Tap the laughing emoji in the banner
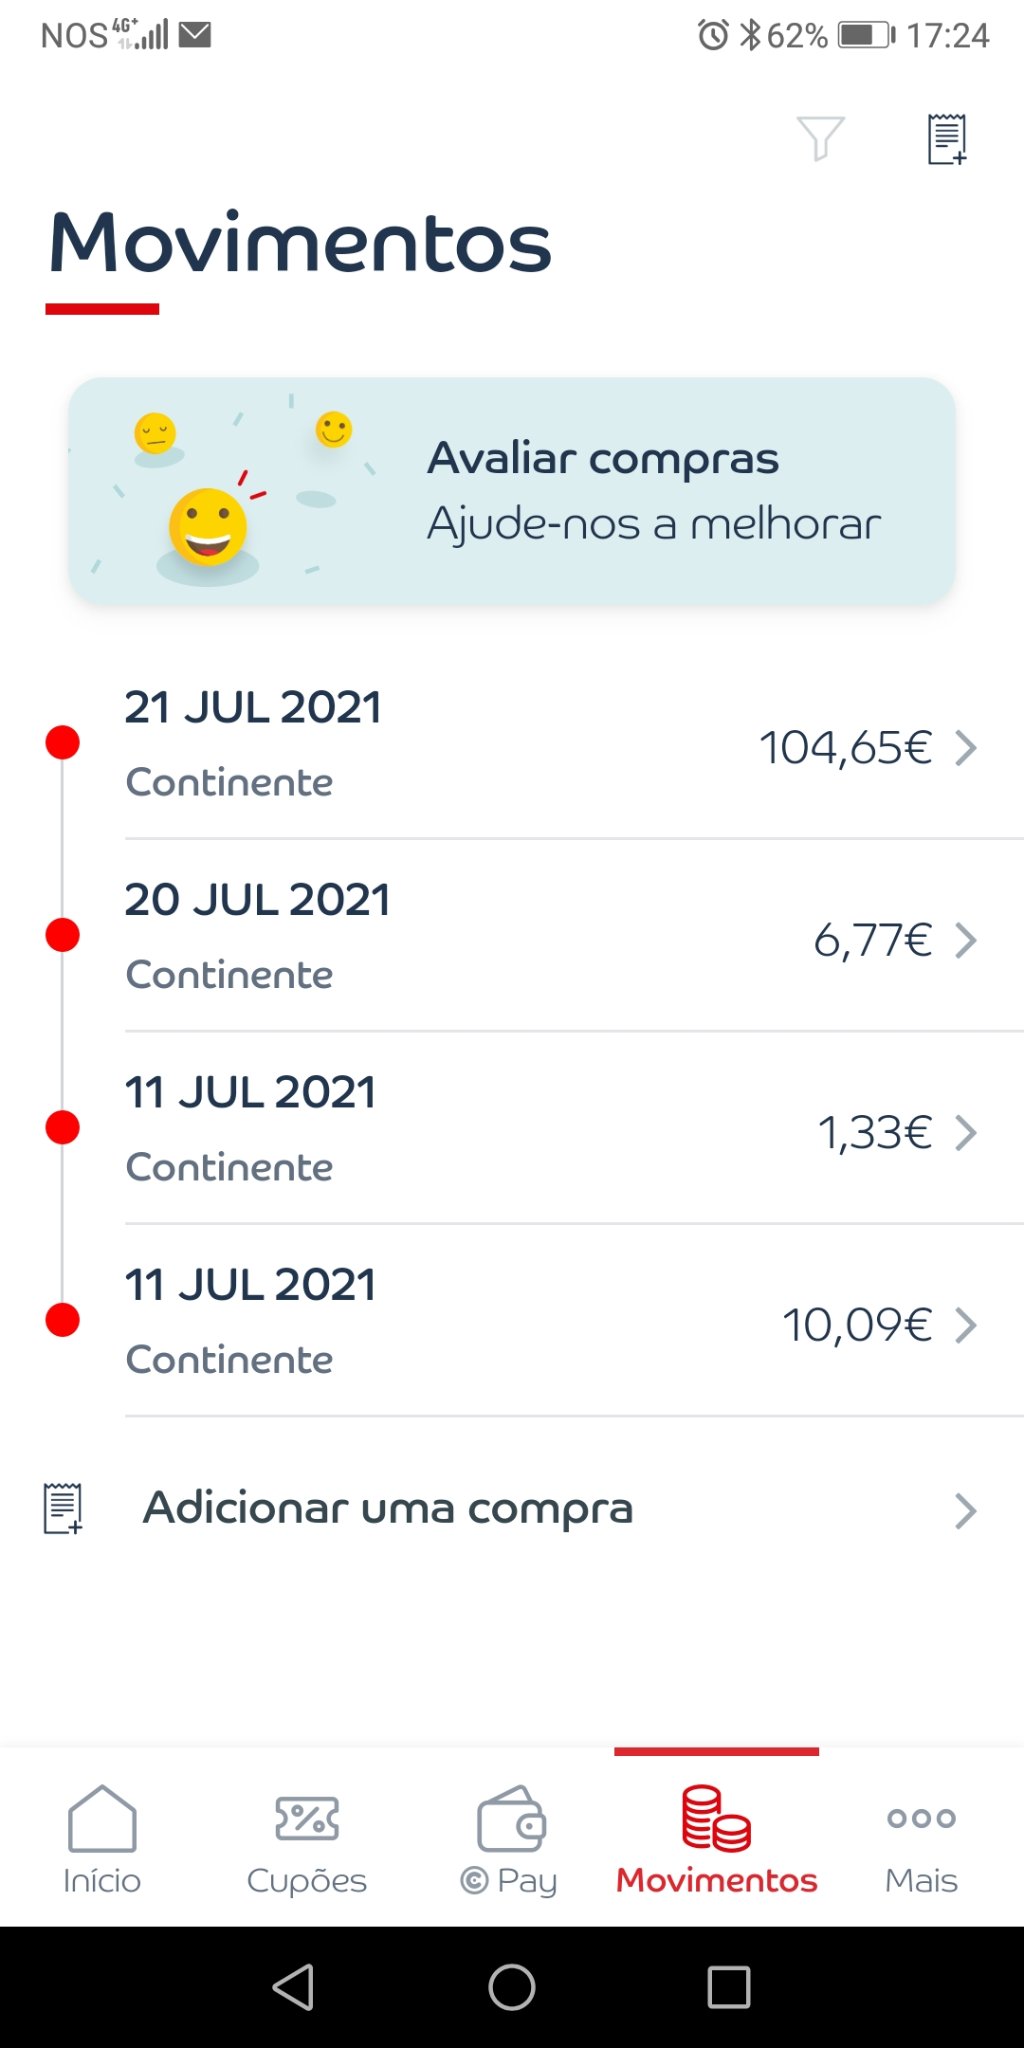 208,527
